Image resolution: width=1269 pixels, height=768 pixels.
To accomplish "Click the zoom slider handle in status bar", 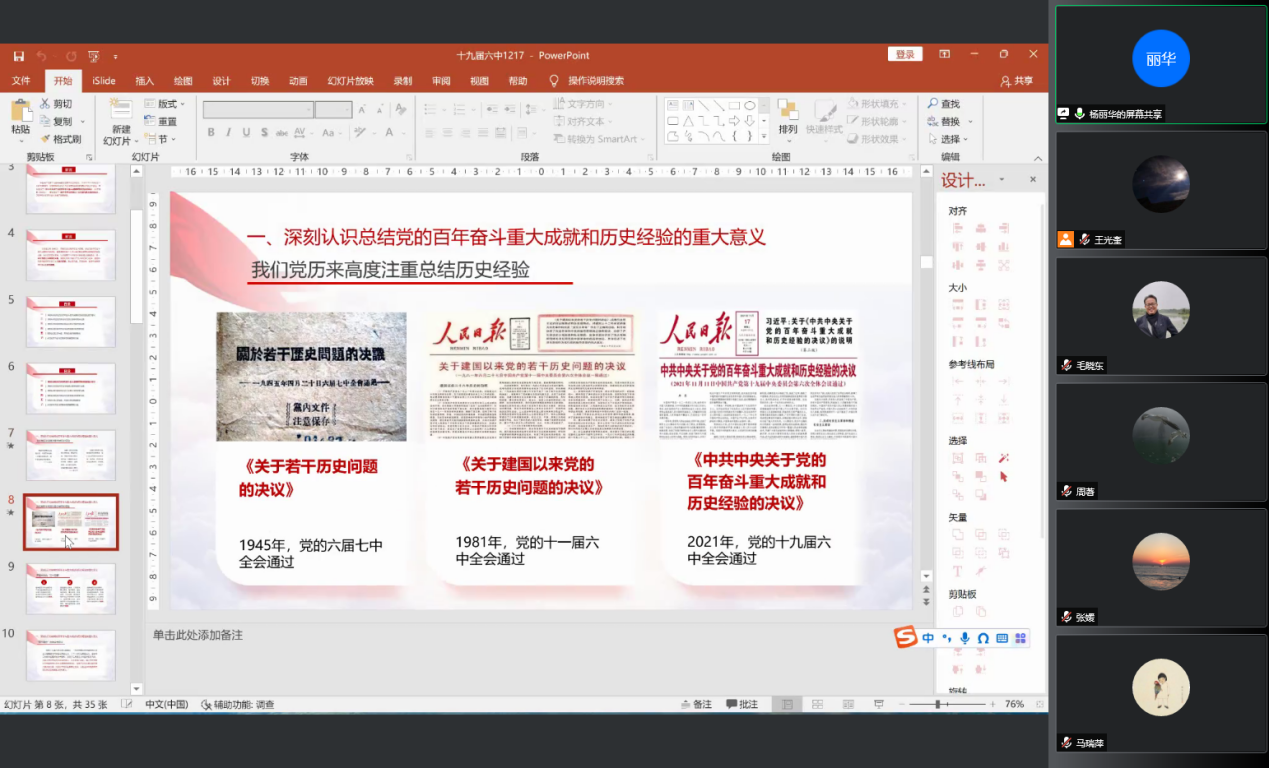I will pyautogui.click(x=937, y=704).
